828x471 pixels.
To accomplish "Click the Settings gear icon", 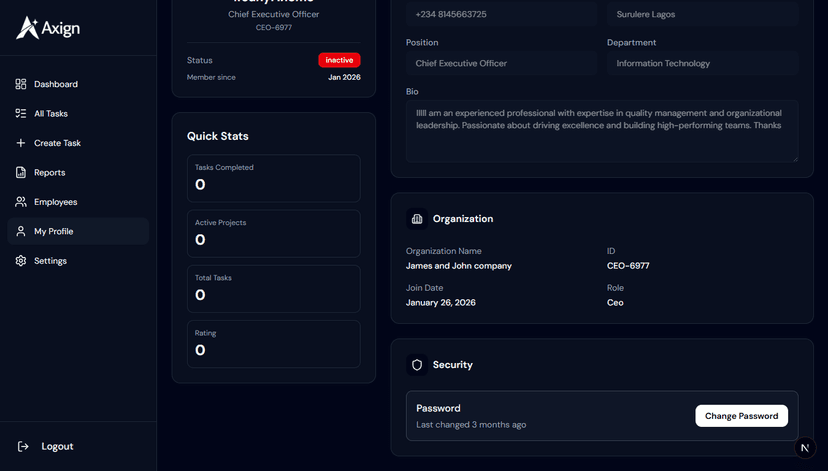I will (x=21, y=261).
